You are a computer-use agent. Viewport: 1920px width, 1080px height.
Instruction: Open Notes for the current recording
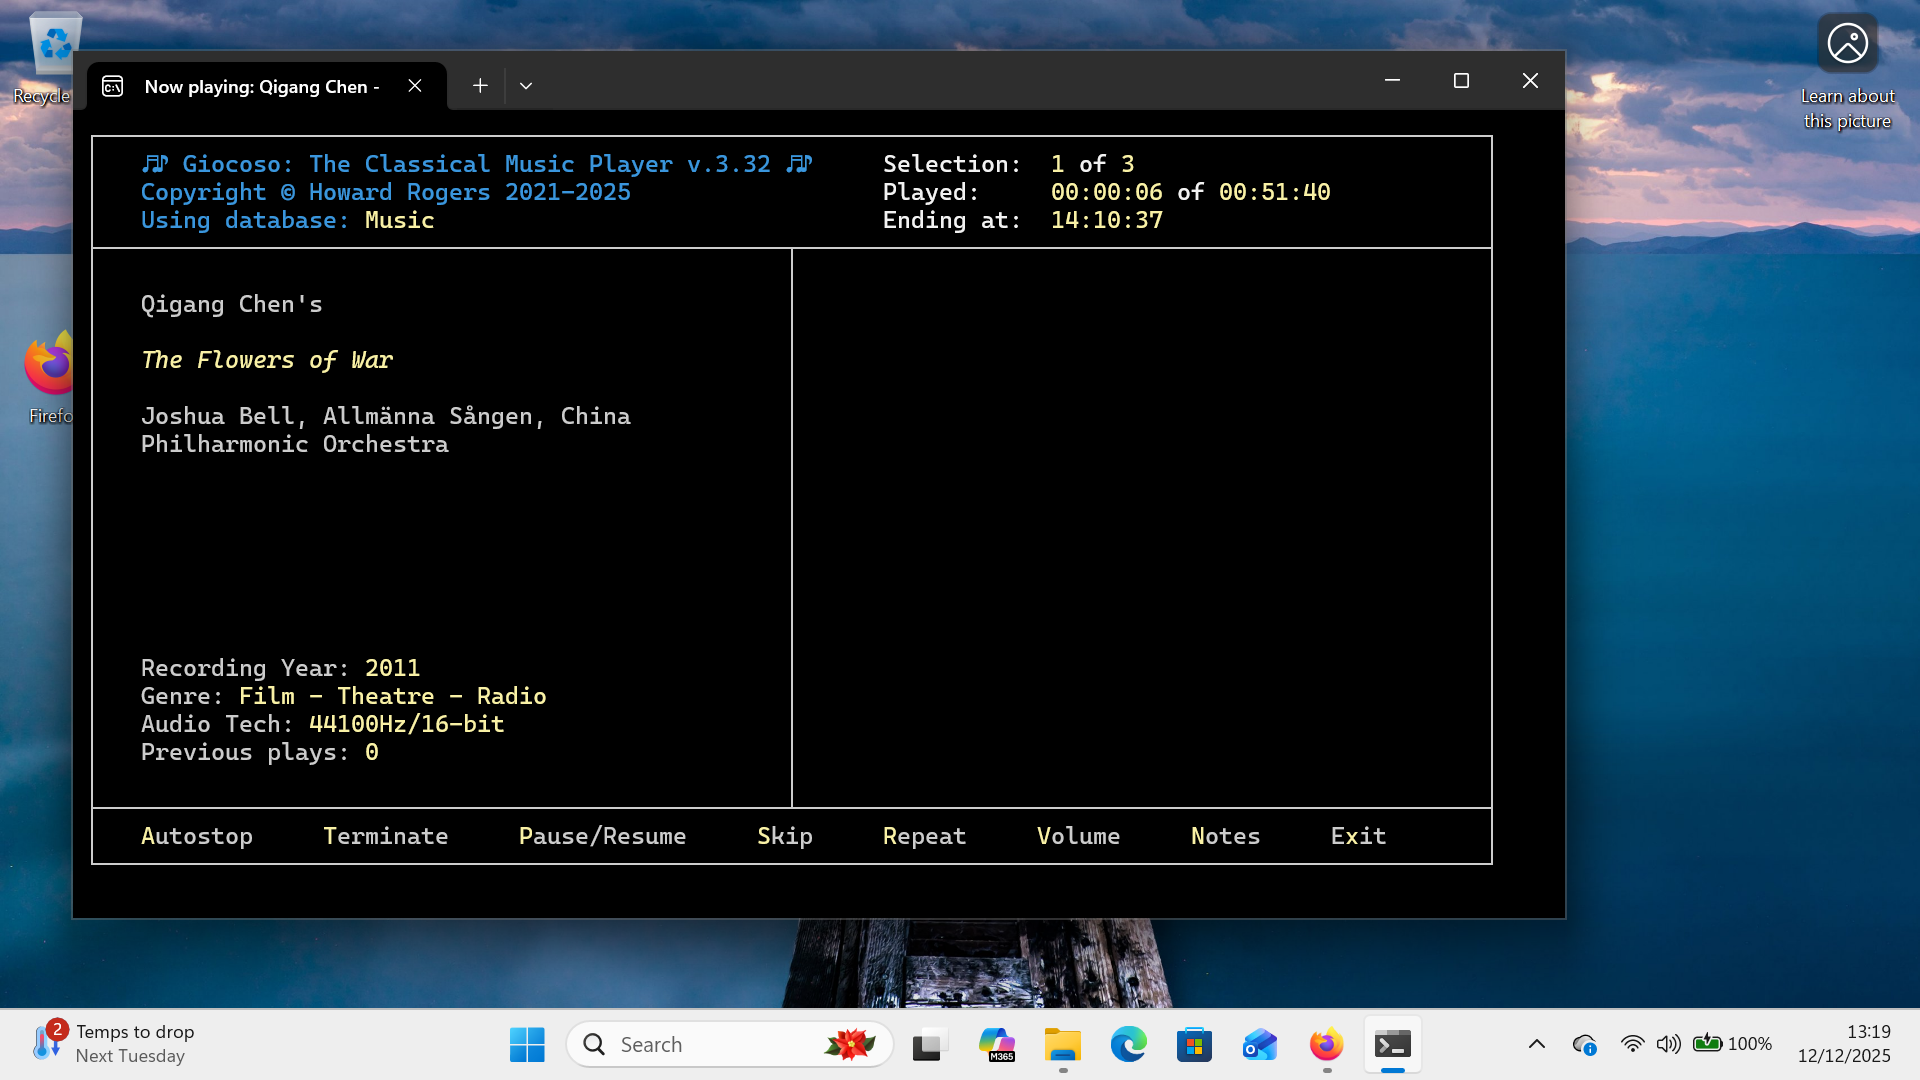[x=1225, y=836]
